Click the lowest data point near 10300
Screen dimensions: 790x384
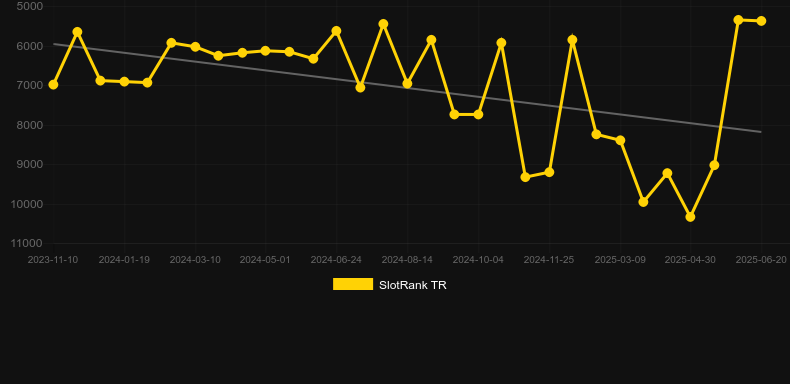tap(690, 217)
